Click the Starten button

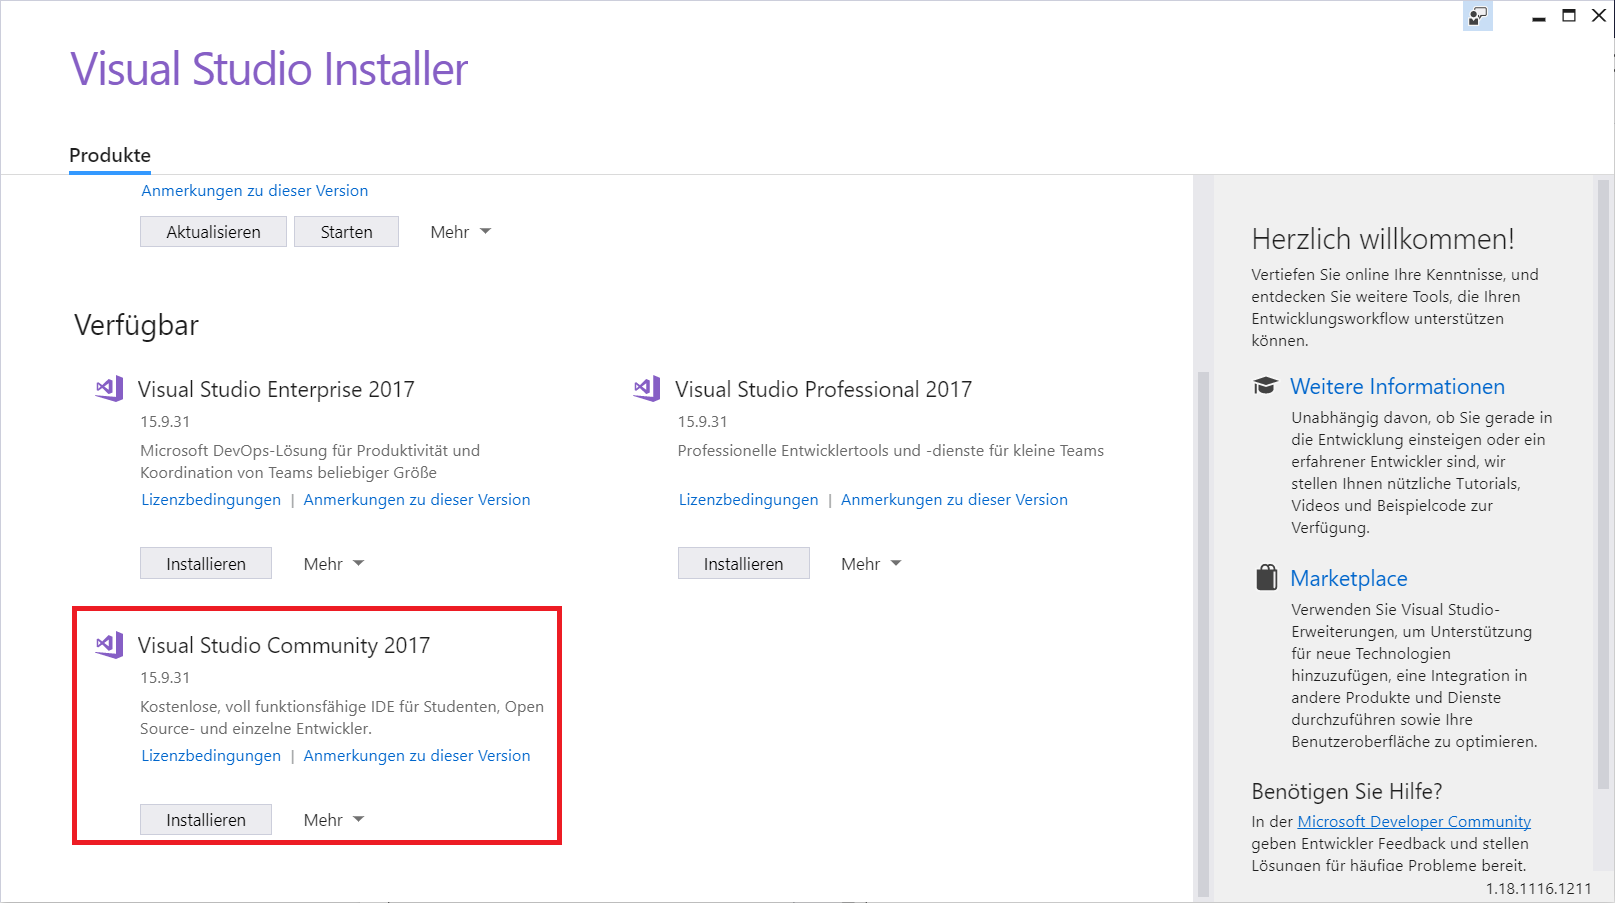point(346,232)
